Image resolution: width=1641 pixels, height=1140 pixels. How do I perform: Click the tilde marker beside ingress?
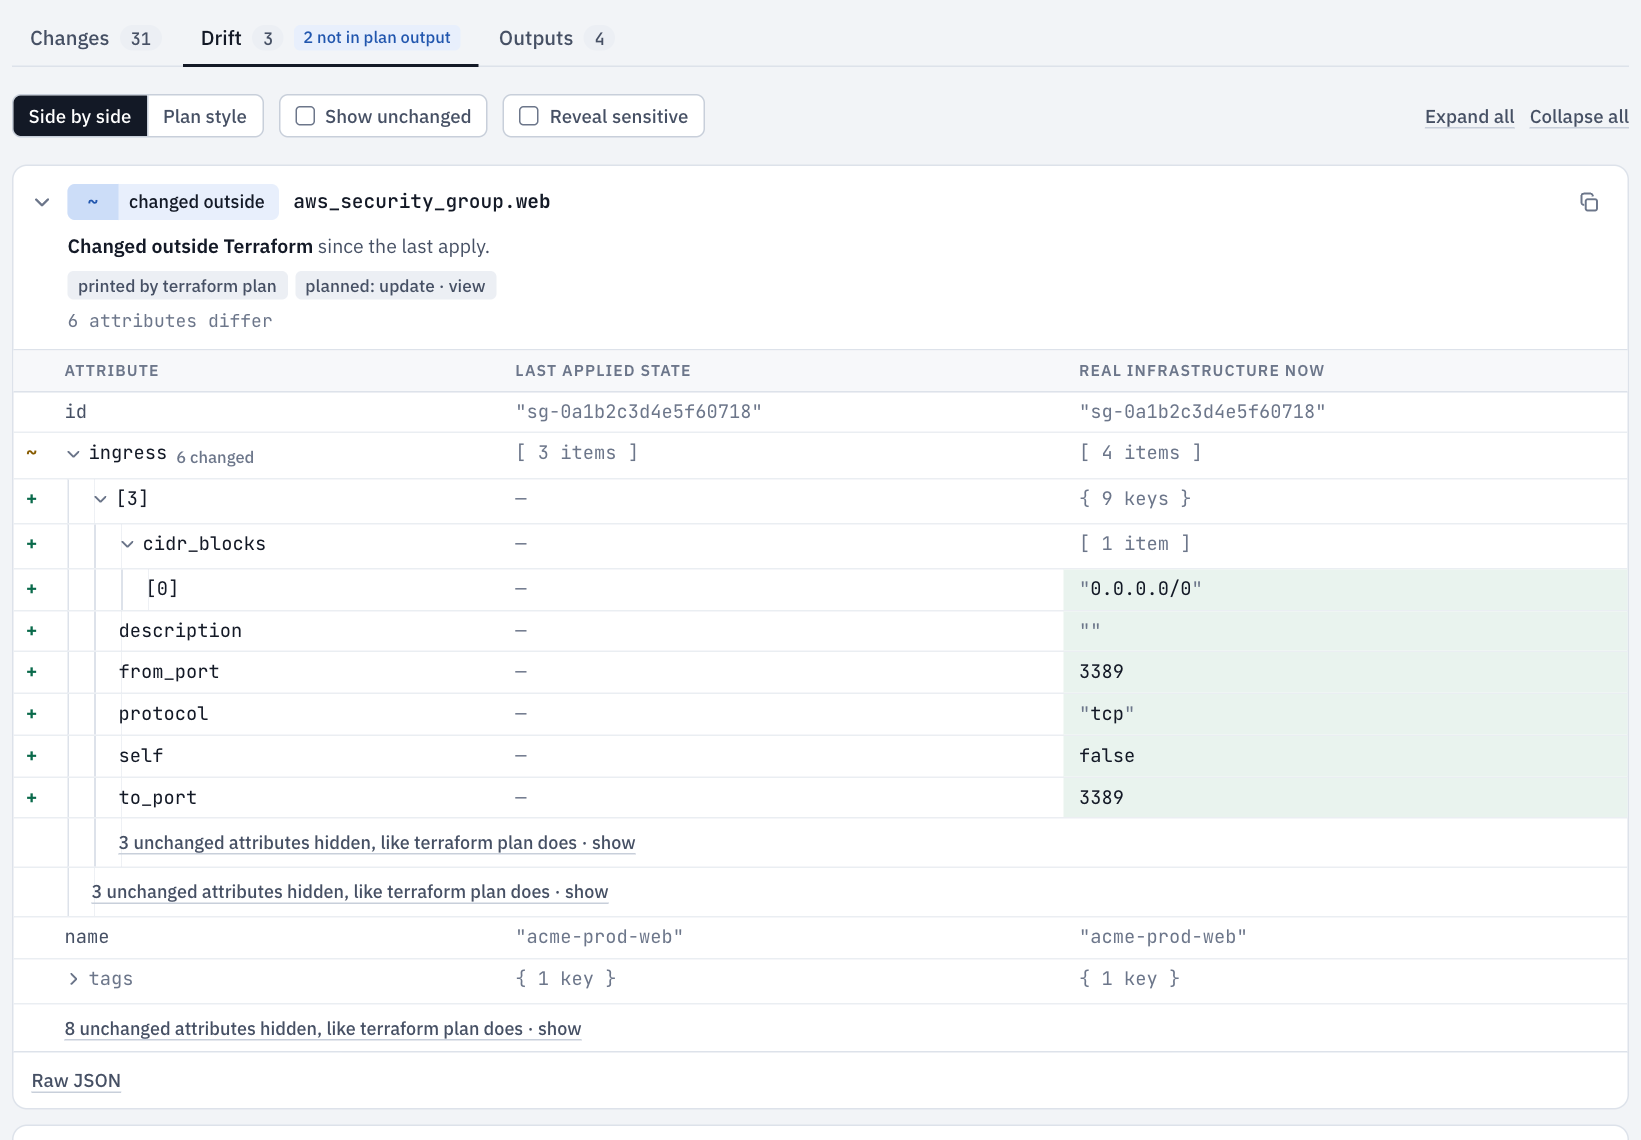(32, 453)
